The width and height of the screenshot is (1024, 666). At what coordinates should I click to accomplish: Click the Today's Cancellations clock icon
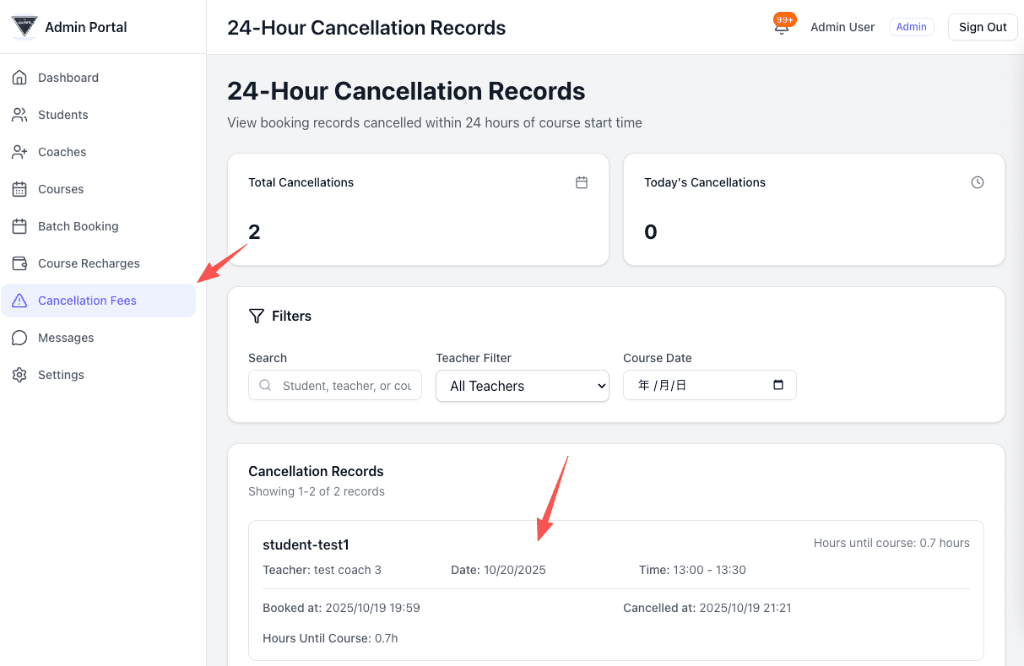tap(977, 183)
